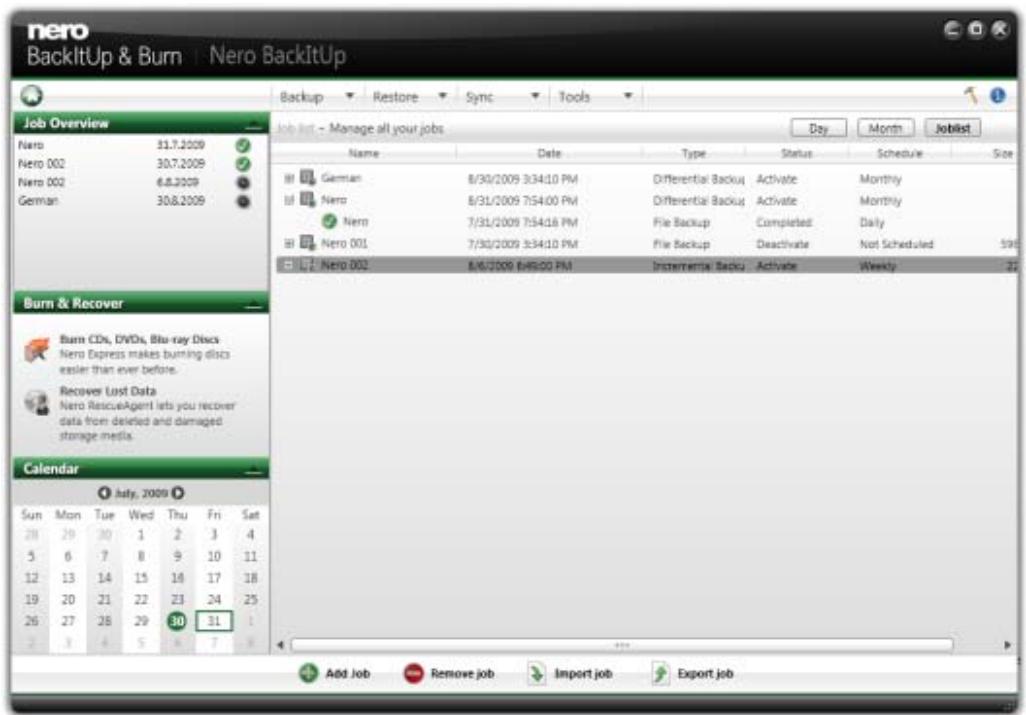Click green check icon of completed Nero backup
The height and width of the screenshot is (715, 1026).
(x=329, y=221)
